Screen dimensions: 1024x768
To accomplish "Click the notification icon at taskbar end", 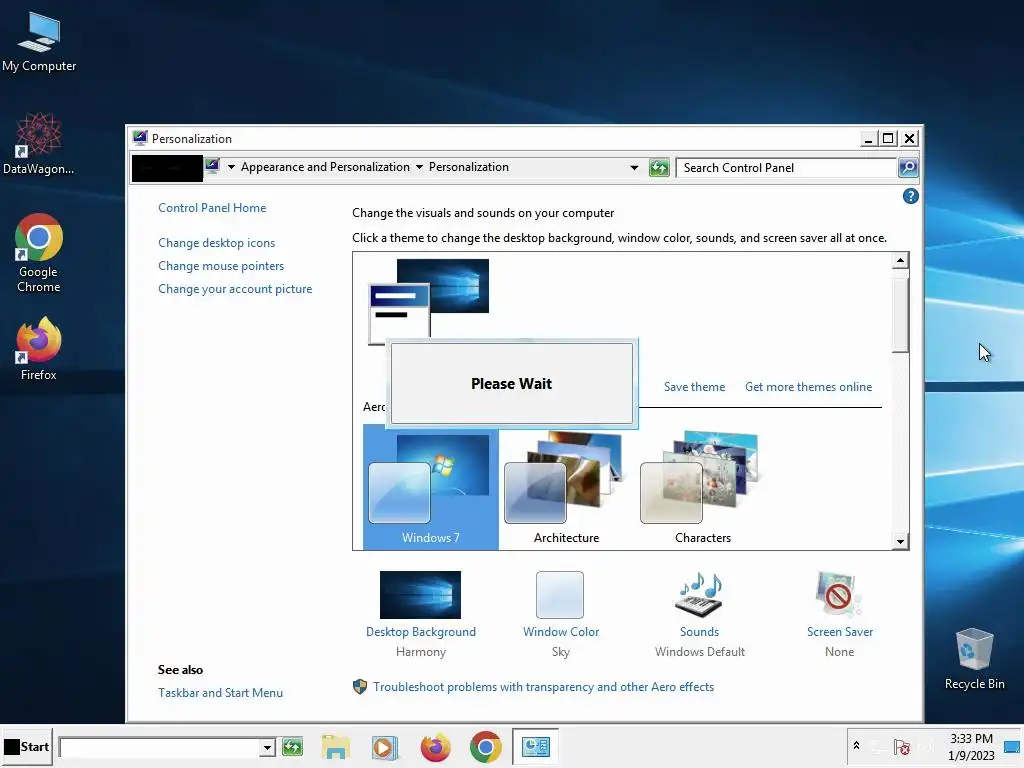I will [1012, 747].
